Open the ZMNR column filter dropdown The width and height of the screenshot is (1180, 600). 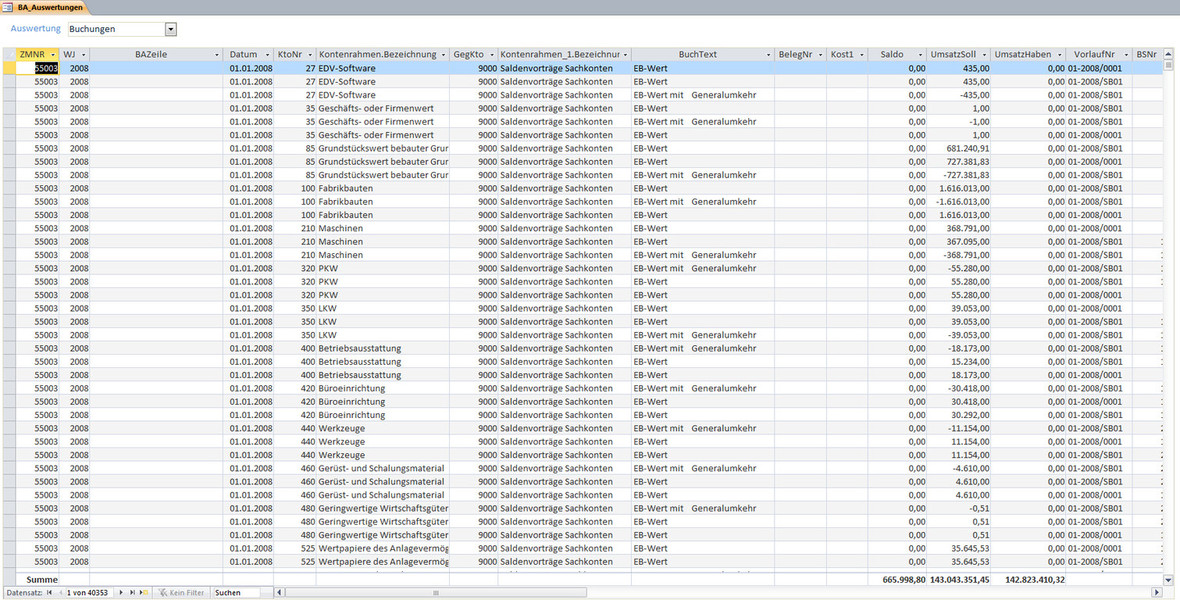[x=53, y=55]
